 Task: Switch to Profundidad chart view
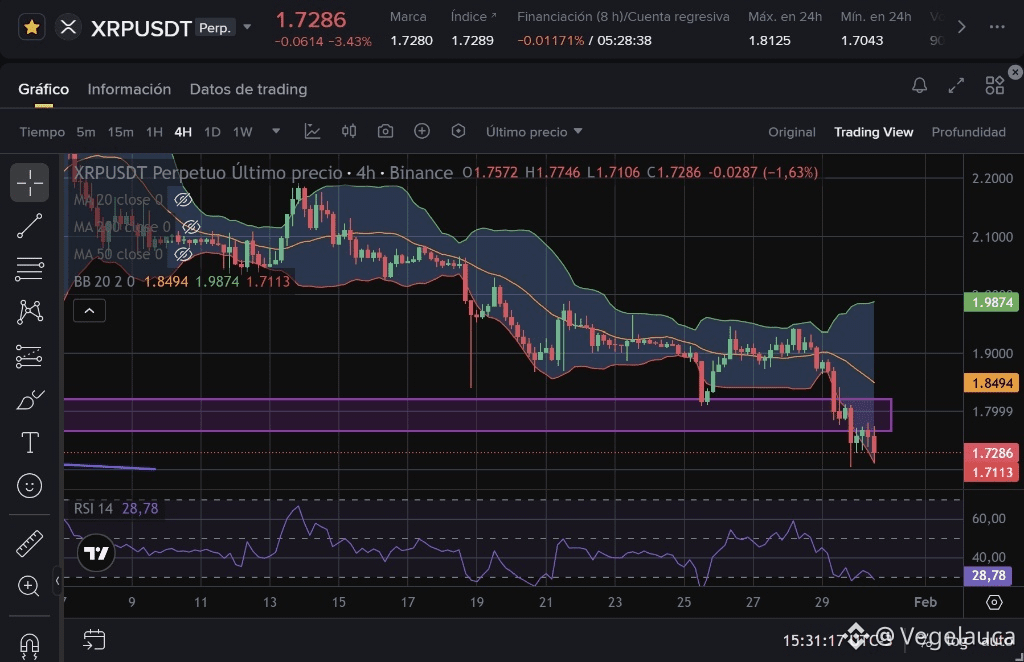(x=968, y=132)
